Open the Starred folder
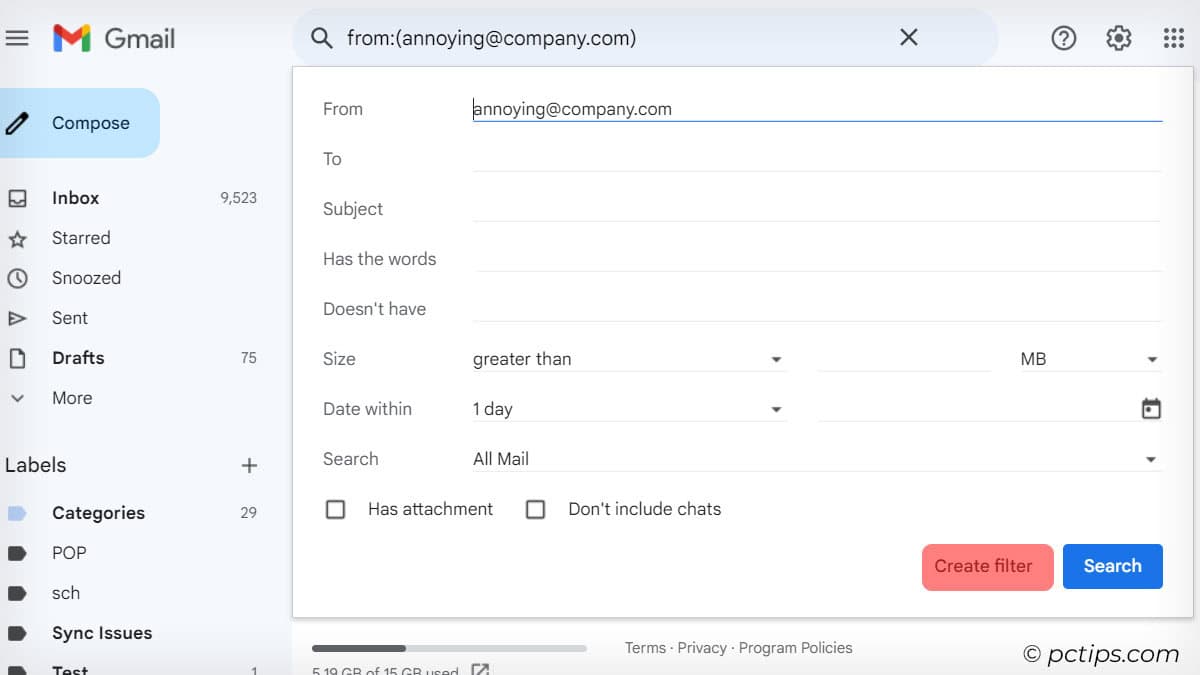Viewport: 1200px width, 675px height. tap(81, 238)
